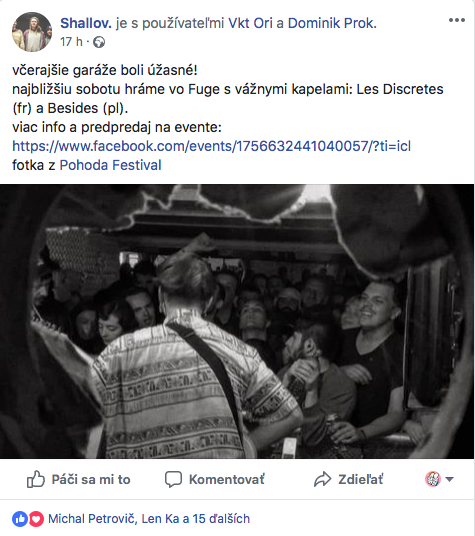Open Vkt Ori tagged profile
Screen dimensions: 475x536
[x=250, y=23]
